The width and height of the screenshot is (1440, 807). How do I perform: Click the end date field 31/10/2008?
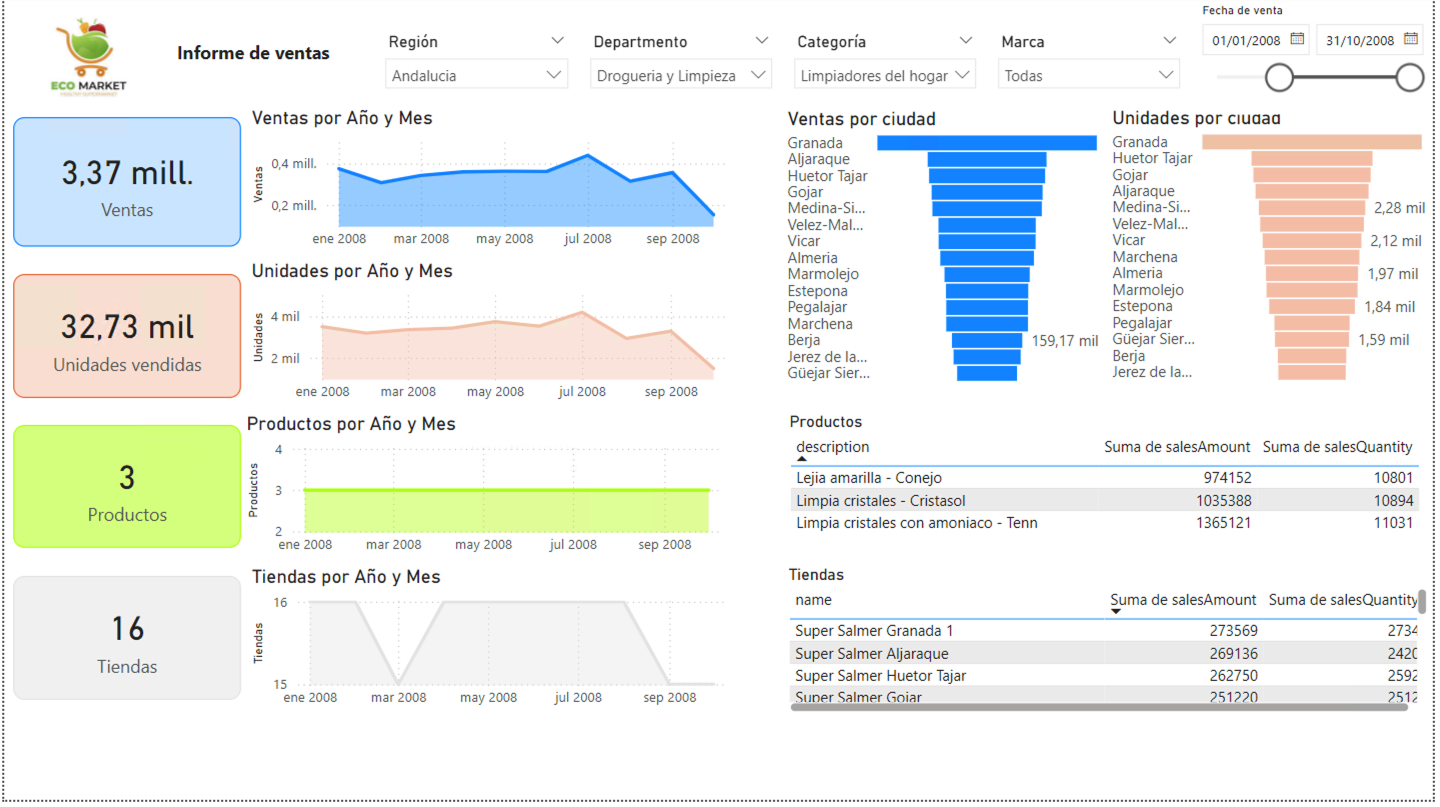point(1360,41)
